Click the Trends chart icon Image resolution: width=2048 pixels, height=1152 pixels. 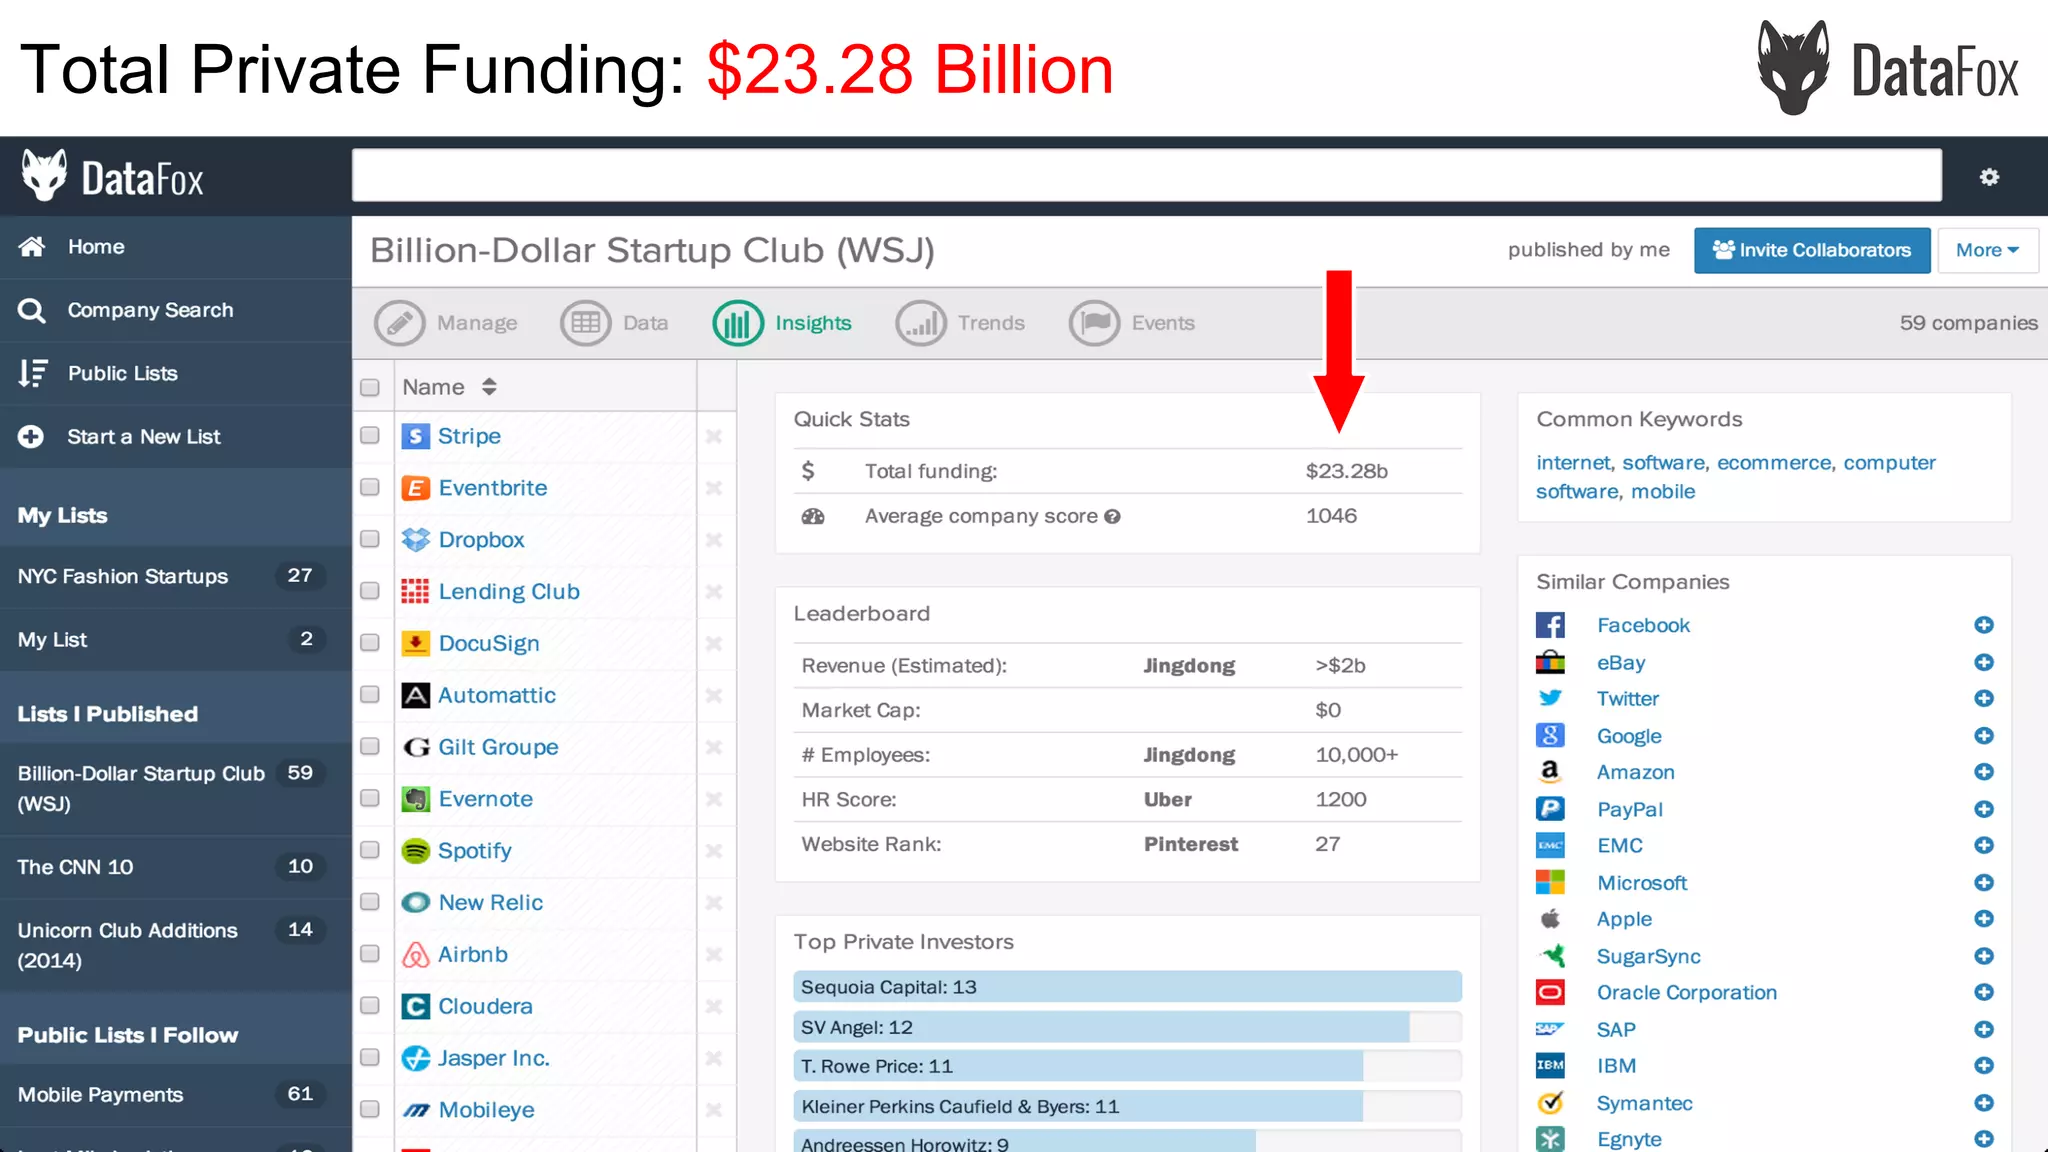921,323
